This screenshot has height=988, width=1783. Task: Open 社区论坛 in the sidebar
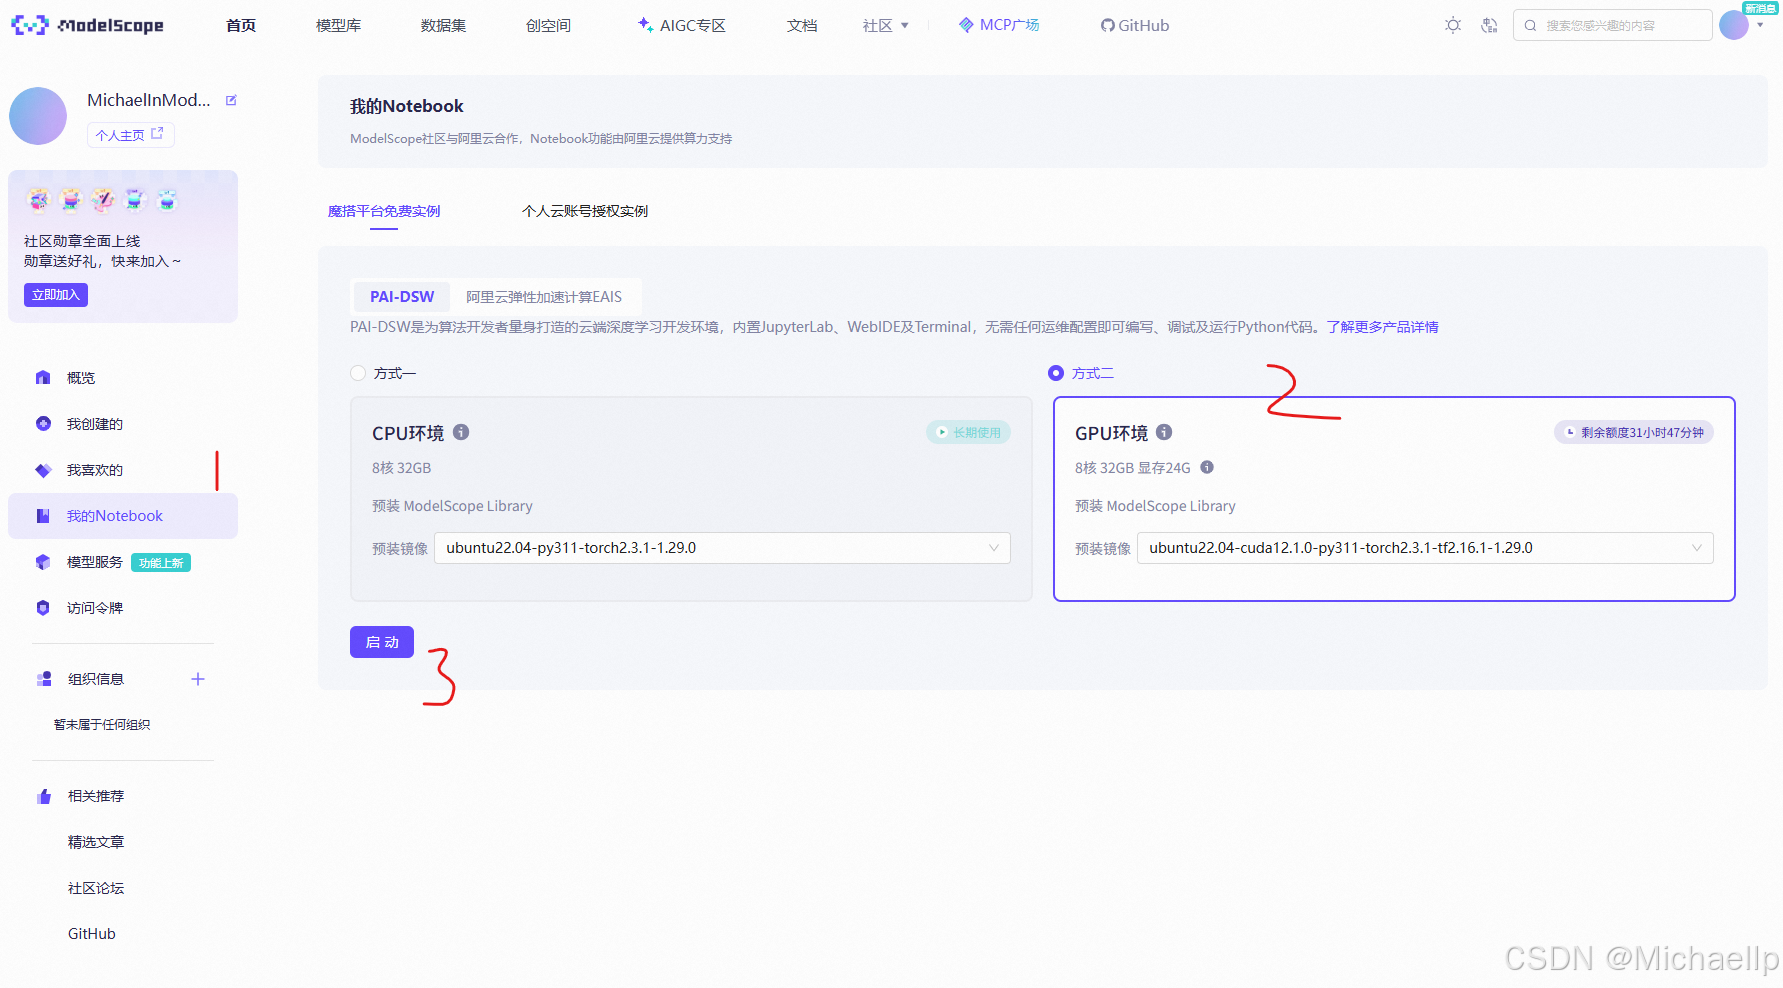tap(96, 888)
